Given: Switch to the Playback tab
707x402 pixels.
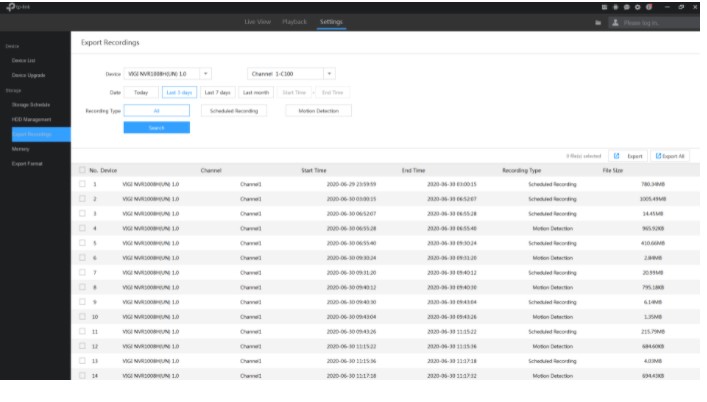Looking at the screenshot, I should (x=294, y=22).
